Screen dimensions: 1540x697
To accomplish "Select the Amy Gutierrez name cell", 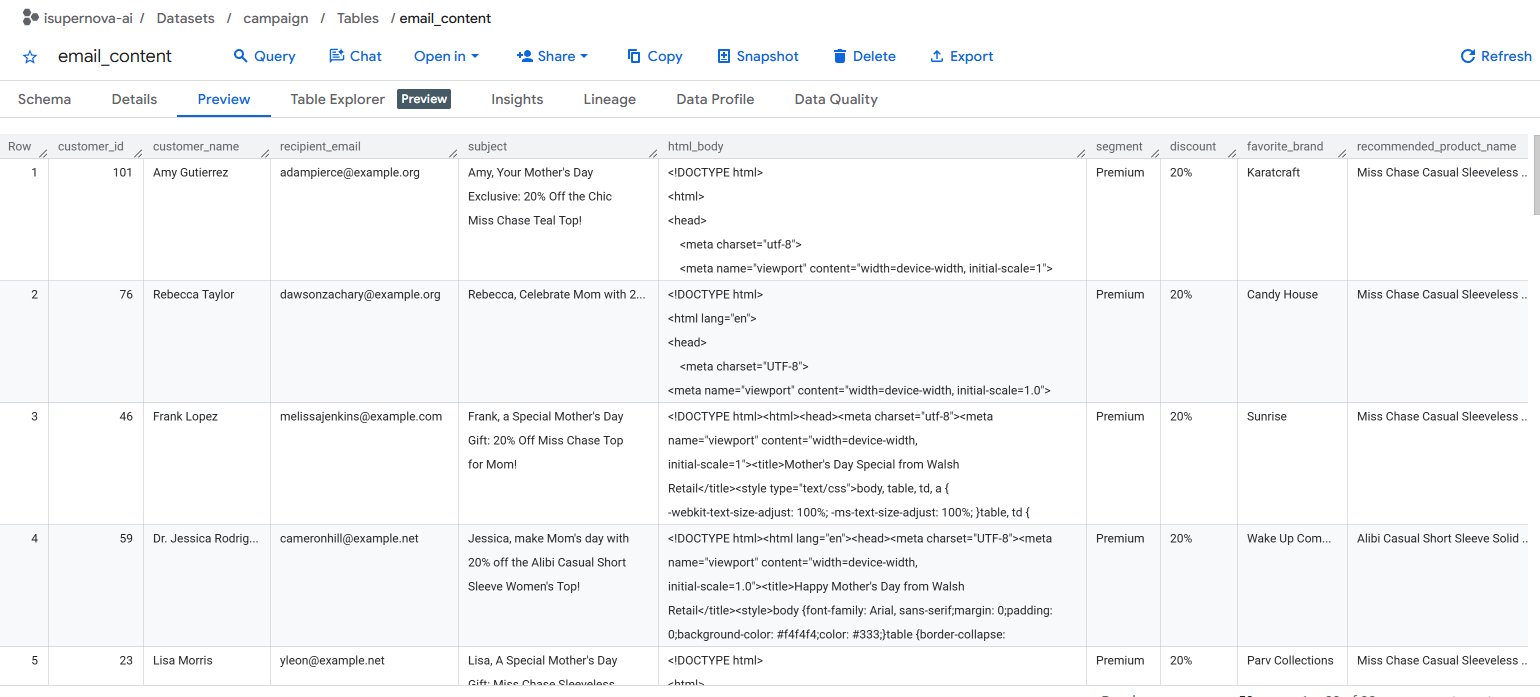I will [207, 219].
